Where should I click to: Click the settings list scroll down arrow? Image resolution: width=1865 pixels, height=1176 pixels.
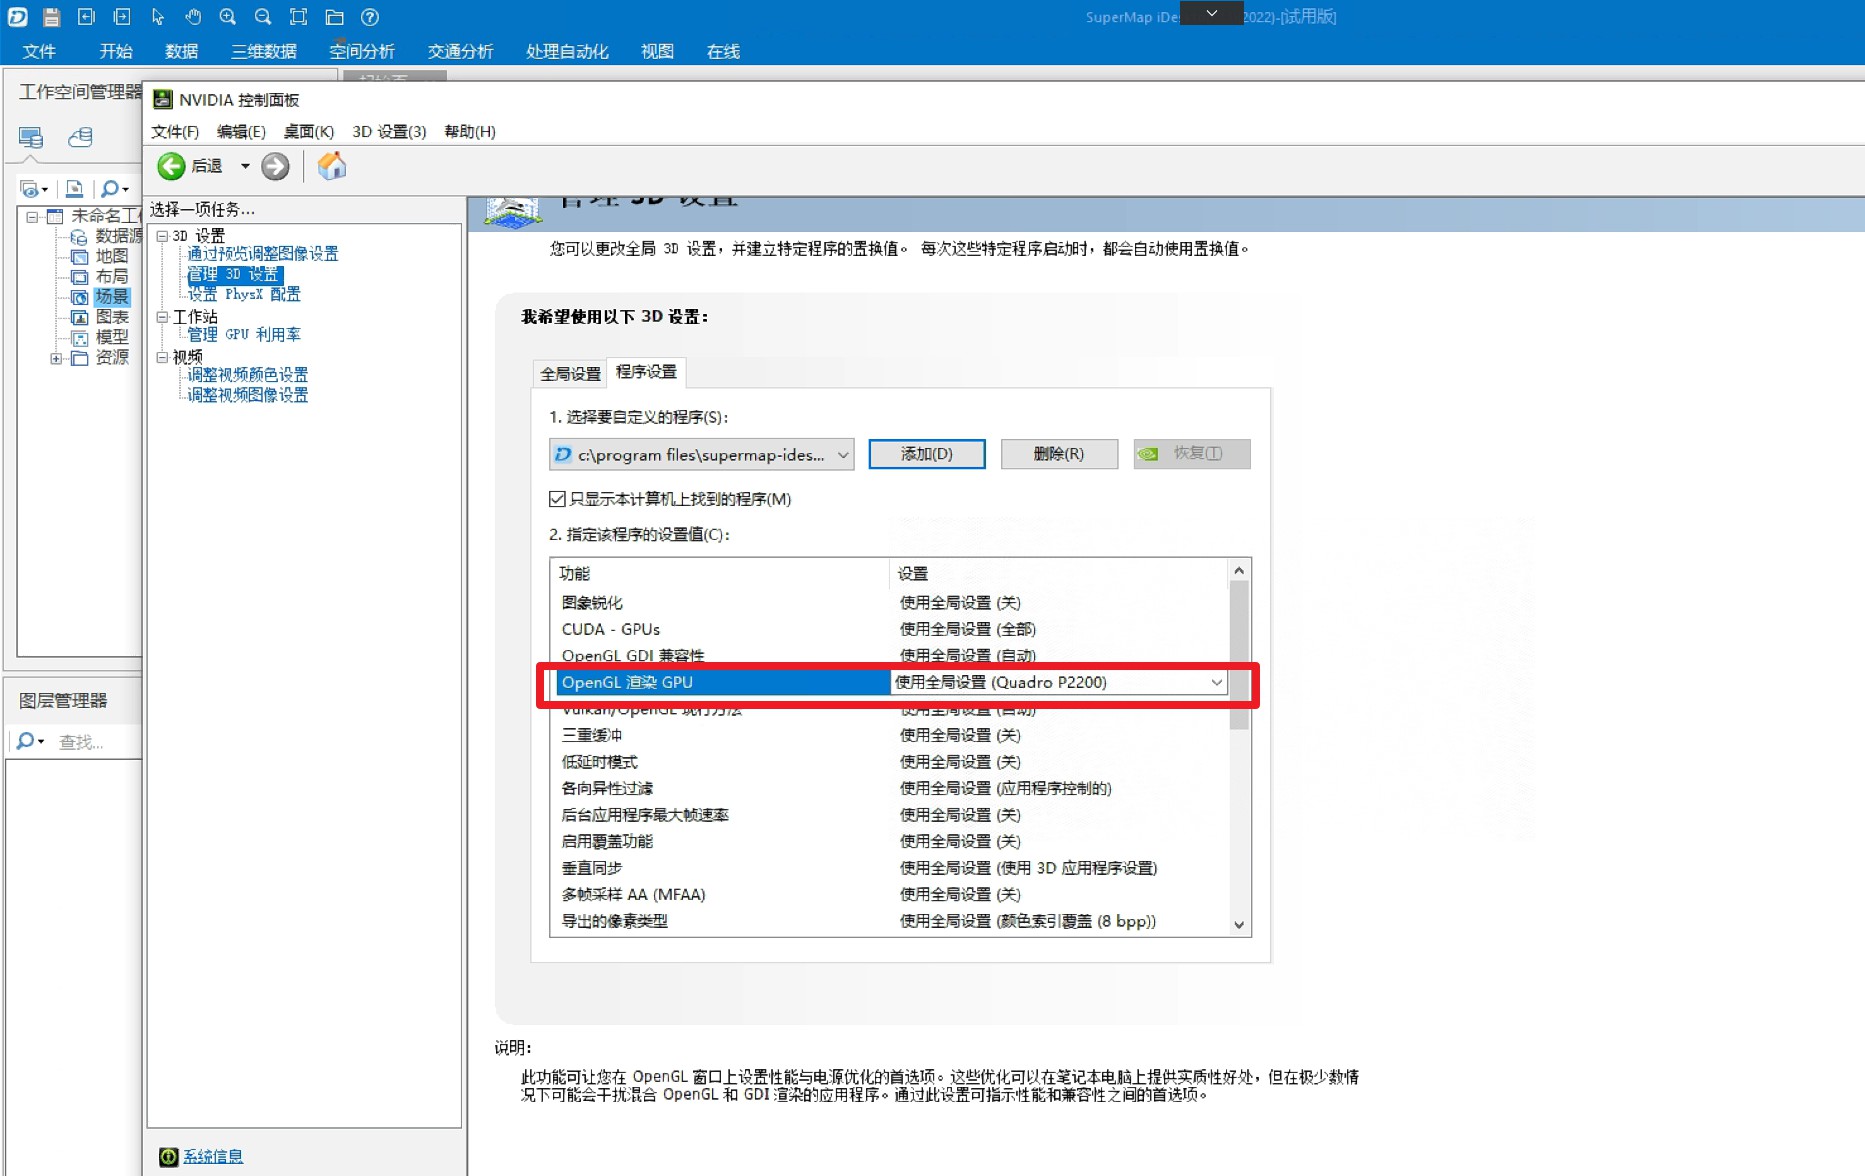click(x=1238, y=925)
